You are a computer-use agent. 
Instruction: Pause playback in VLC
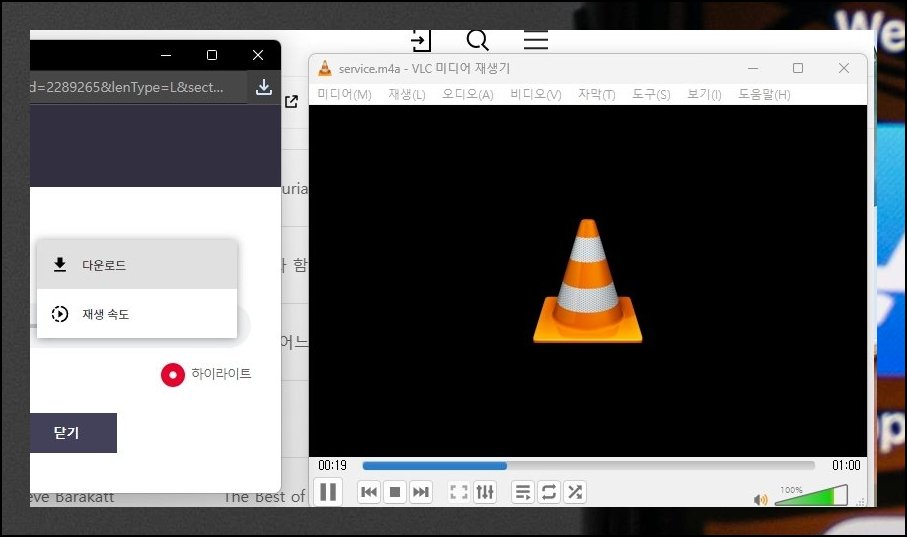click(328, 492)
